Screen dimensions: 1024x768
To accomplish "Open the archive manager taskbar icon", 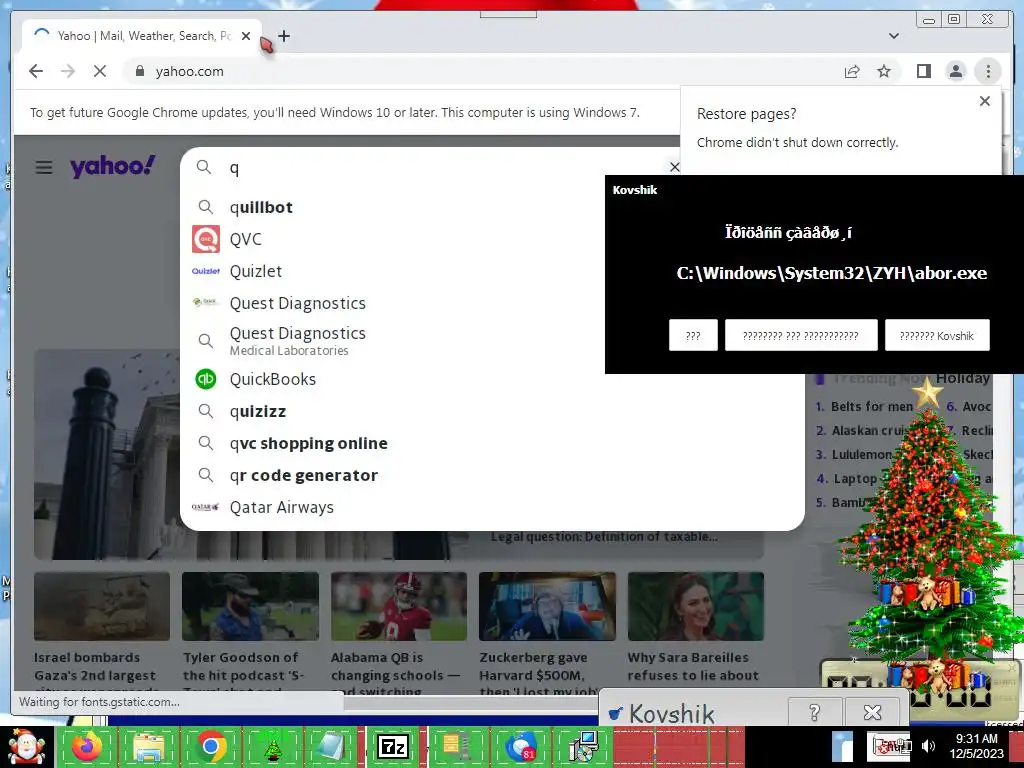I will [456, 747].
